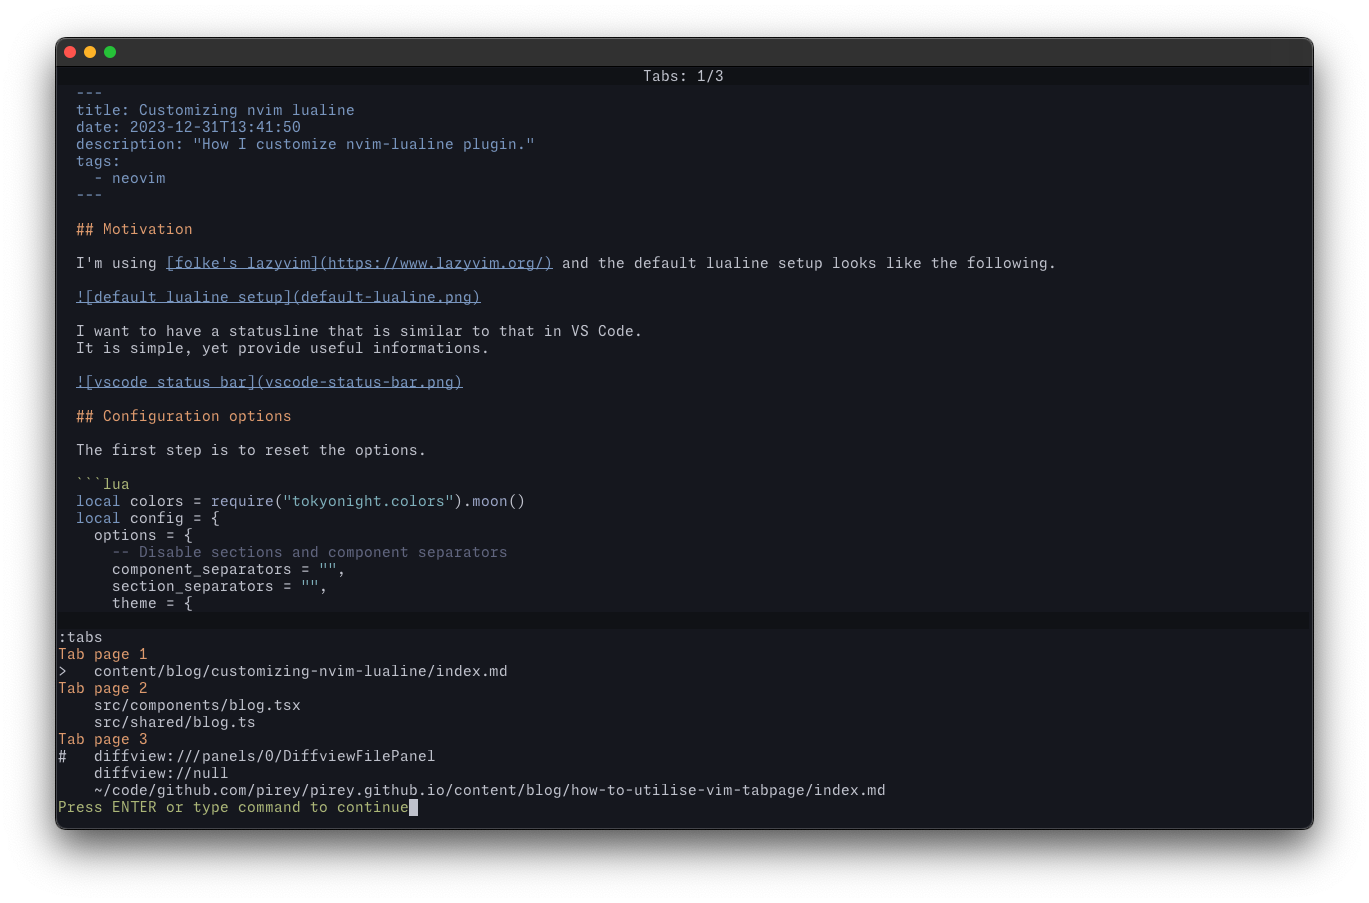The height and width of the screenshot is (903, 1369).
Task: Click the "theme = {" line
Action: (x=152, y=603)
